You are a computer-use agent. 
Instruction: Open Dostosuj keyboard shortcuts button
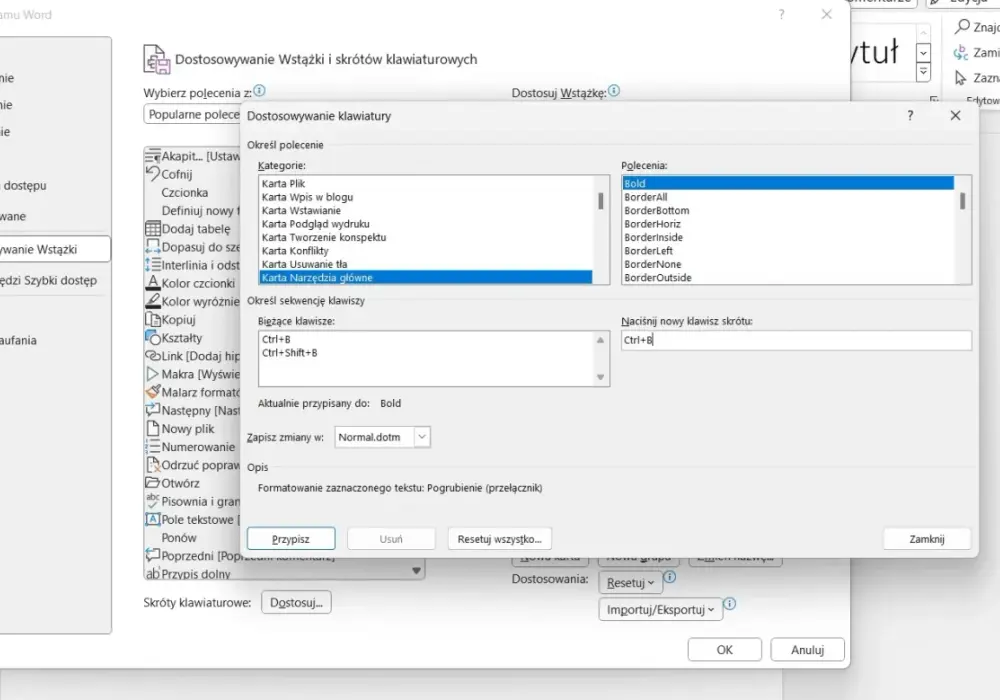296,602
